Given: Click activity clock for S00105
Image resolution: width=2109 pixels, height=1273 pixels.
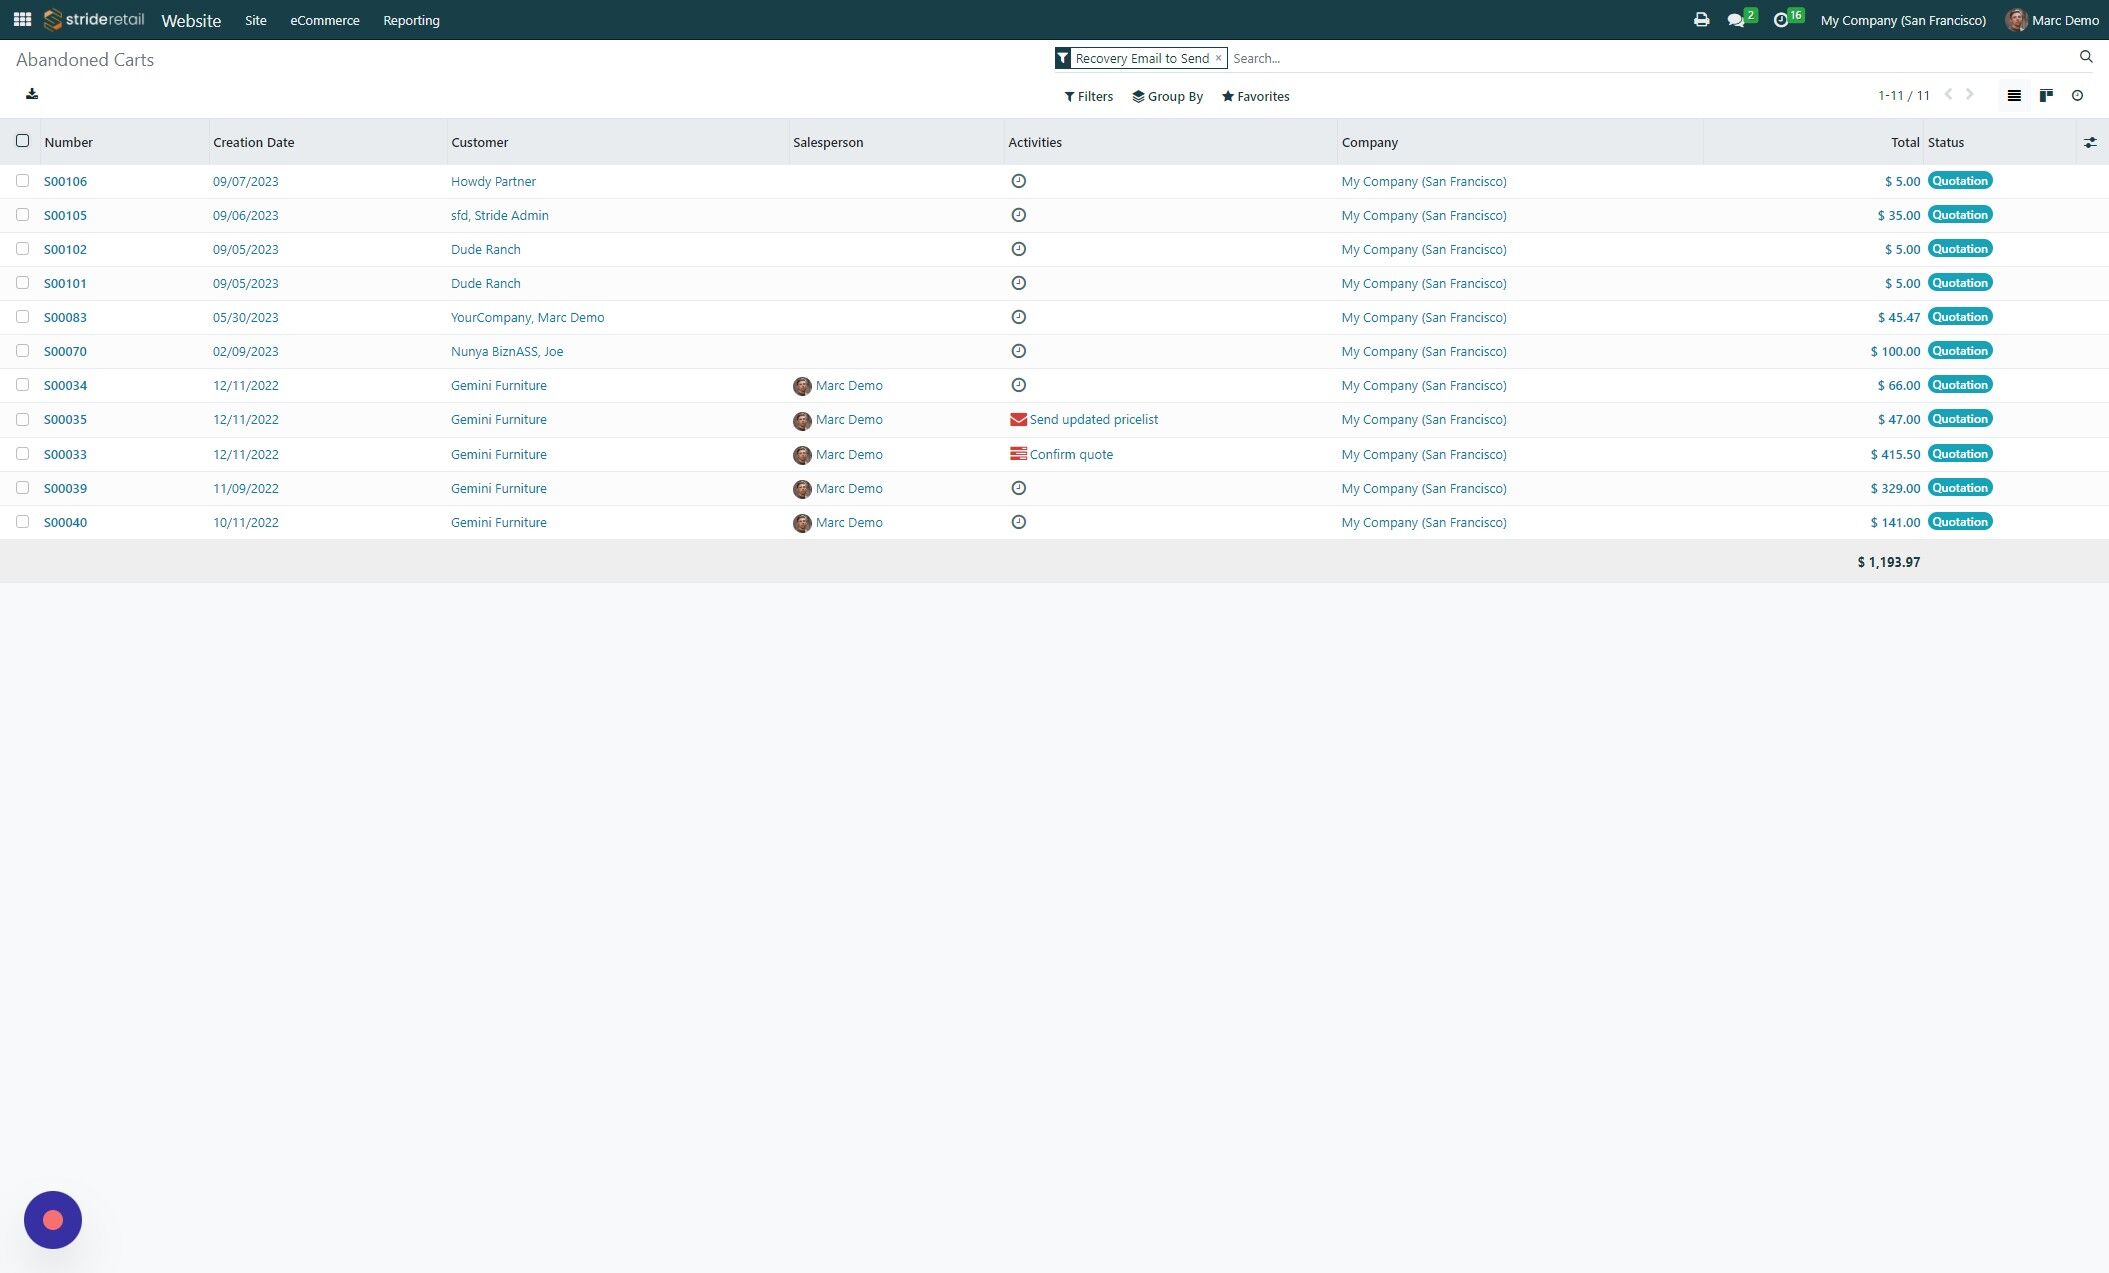Looking at the screenshot, I should (x=1018, y=215).
